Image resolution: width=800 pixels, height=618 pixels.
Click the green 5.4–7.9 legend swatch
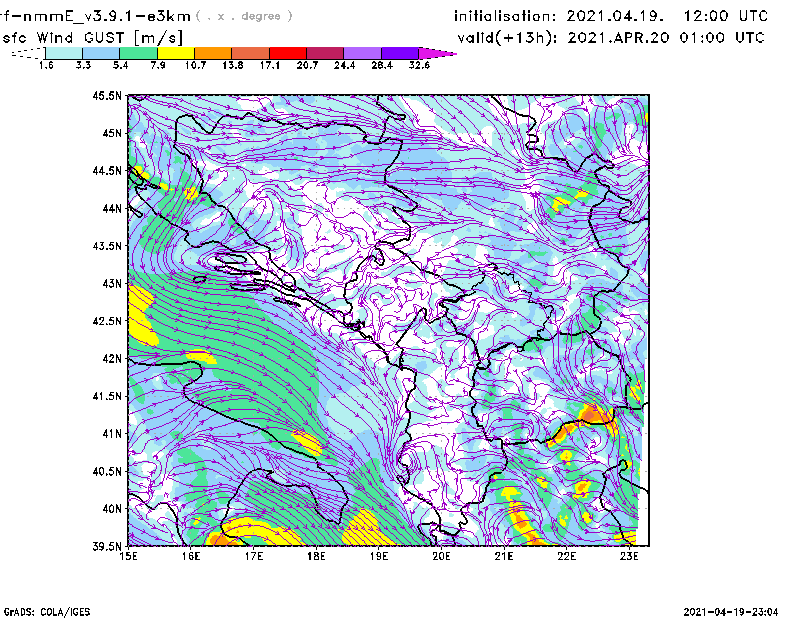[139, 53]
